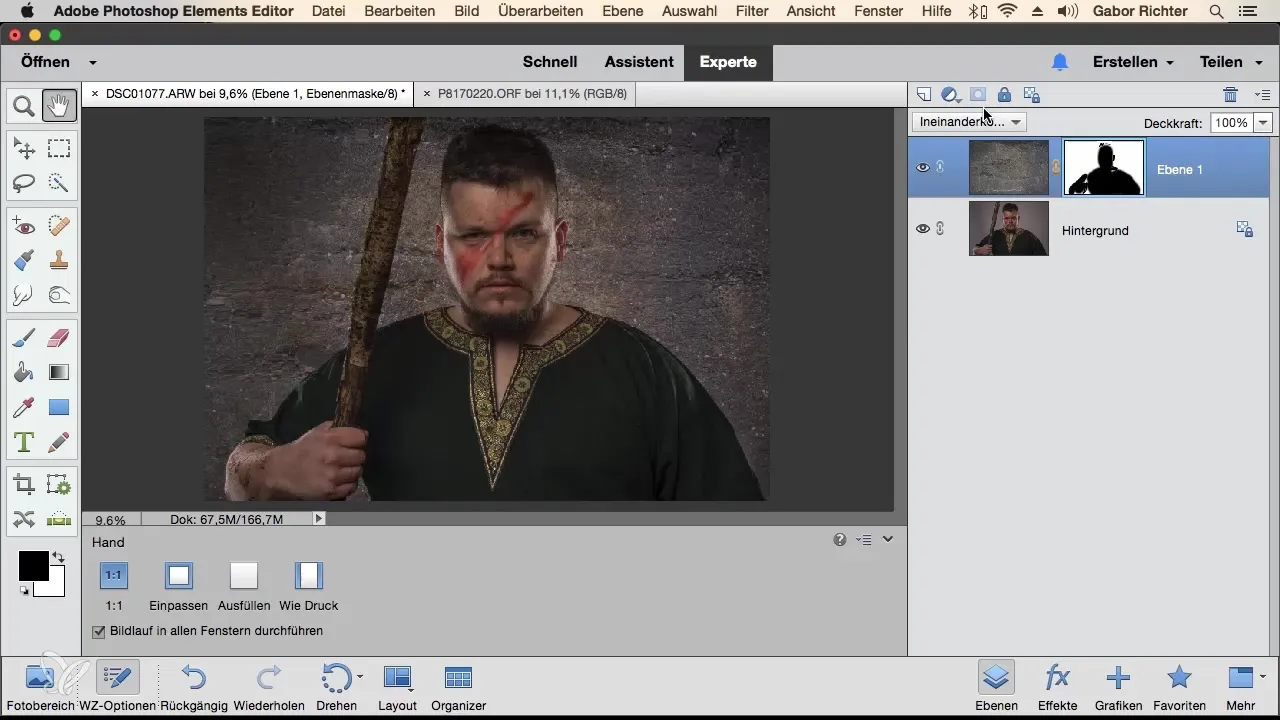Uncheck Bildlauf in allen Fenstern durchführen

(99, 632)
